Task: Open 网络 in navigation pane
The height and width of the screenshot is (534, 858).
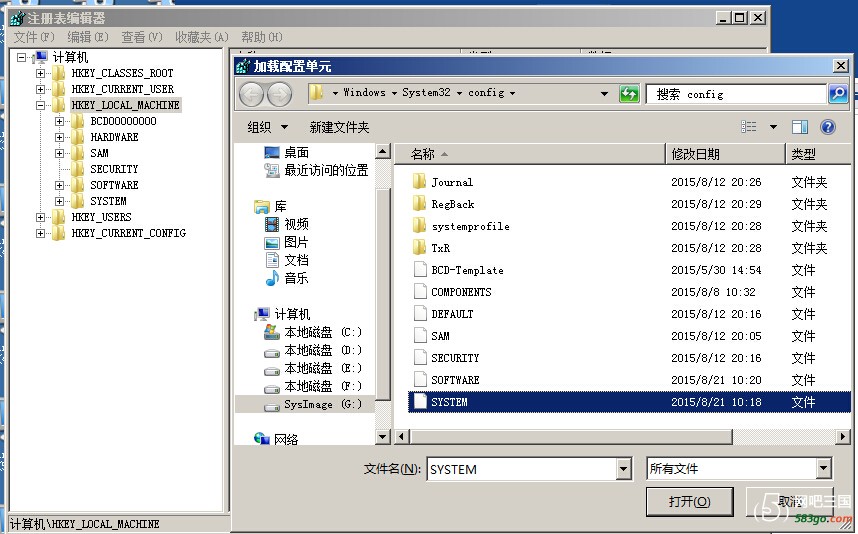Action: (276, 439)
